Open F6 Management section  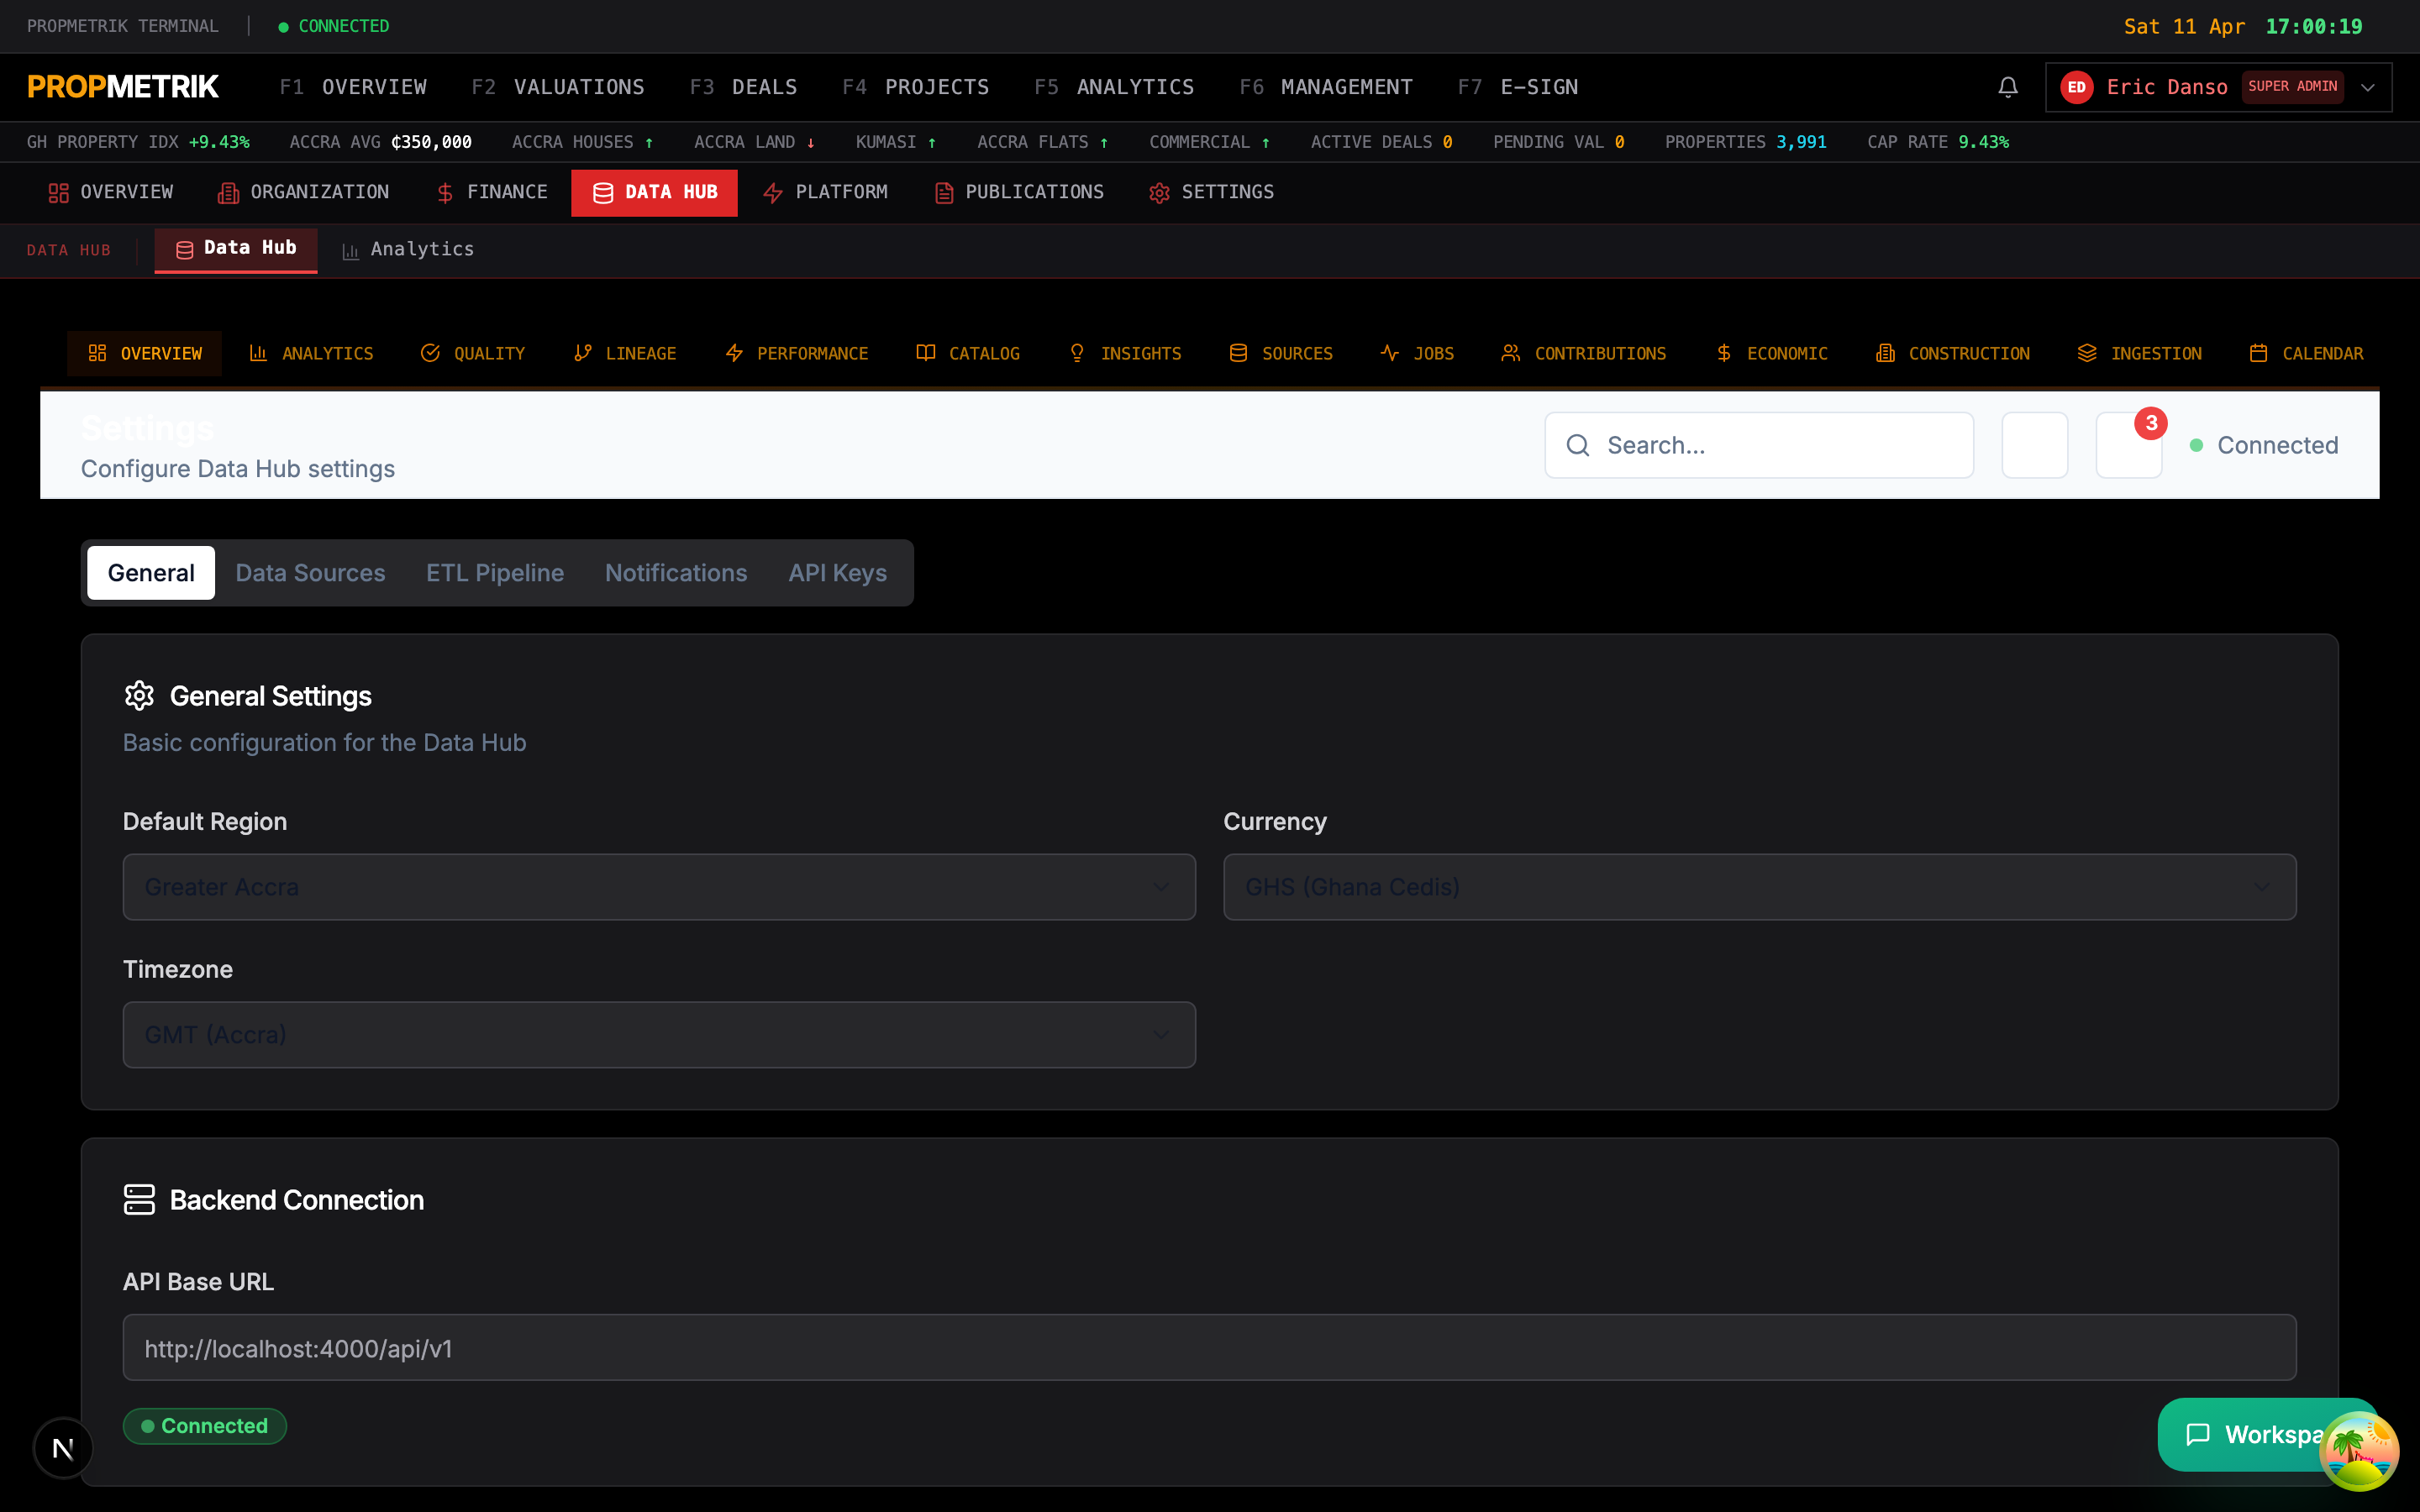(1325, 87)
